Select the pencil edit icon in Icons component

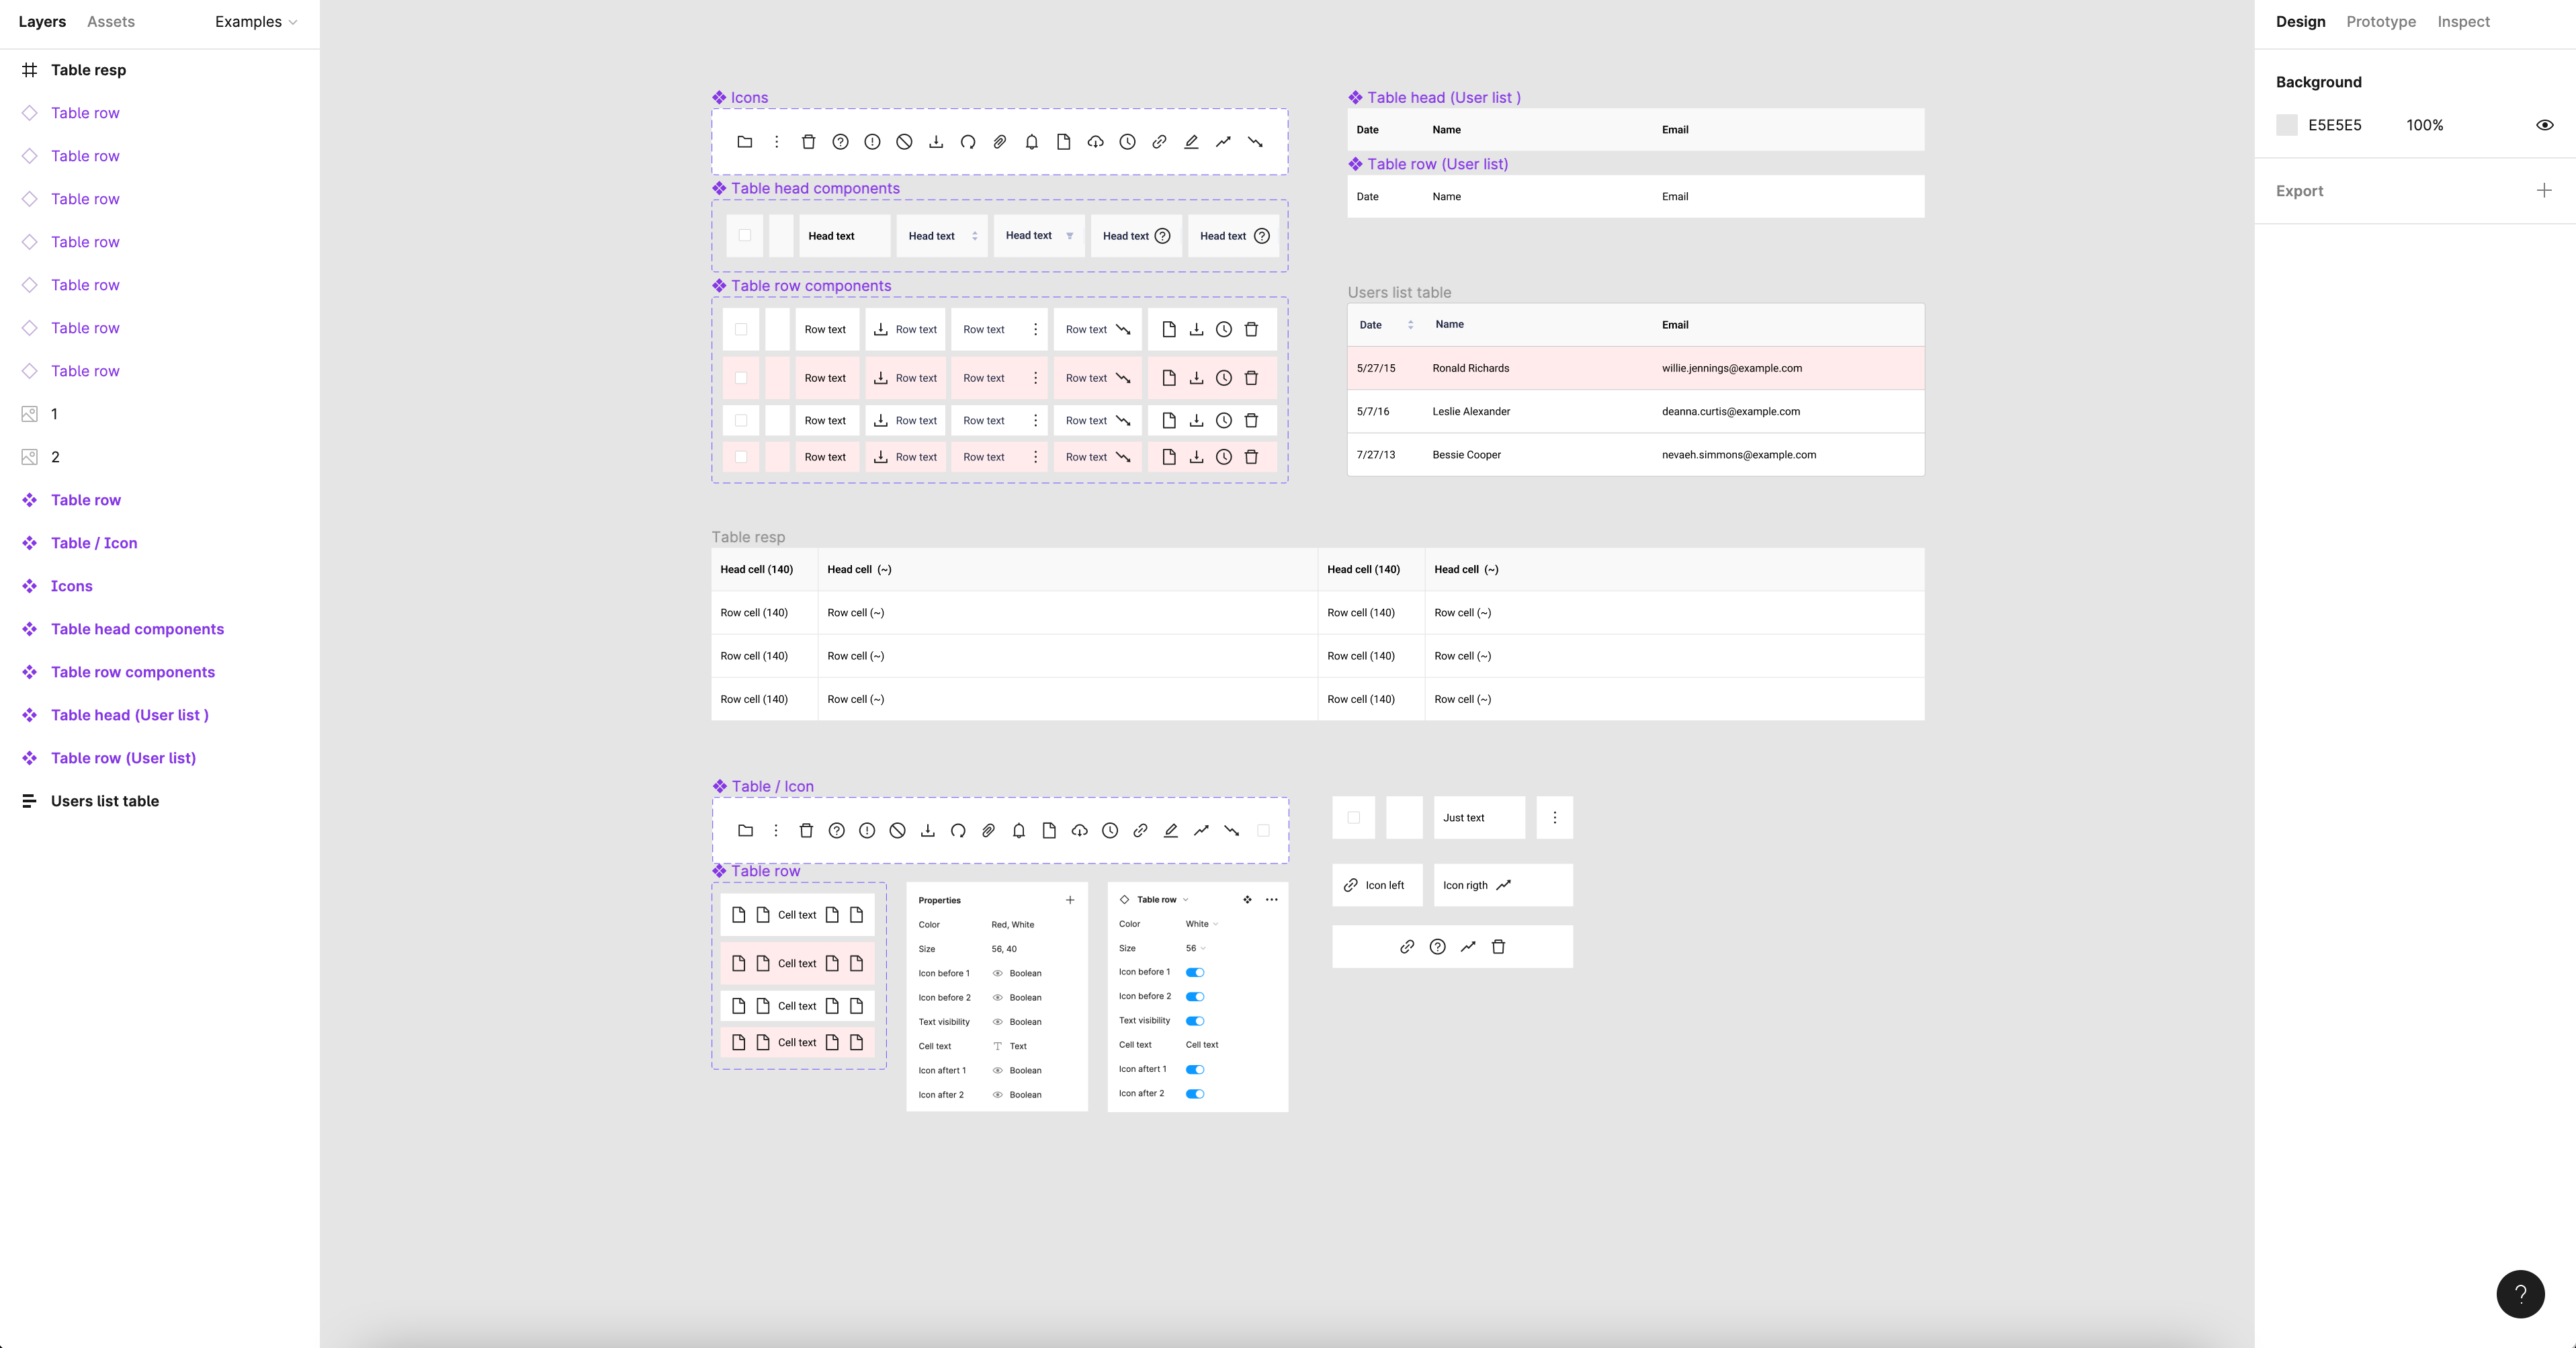(x=1191, y=142)
